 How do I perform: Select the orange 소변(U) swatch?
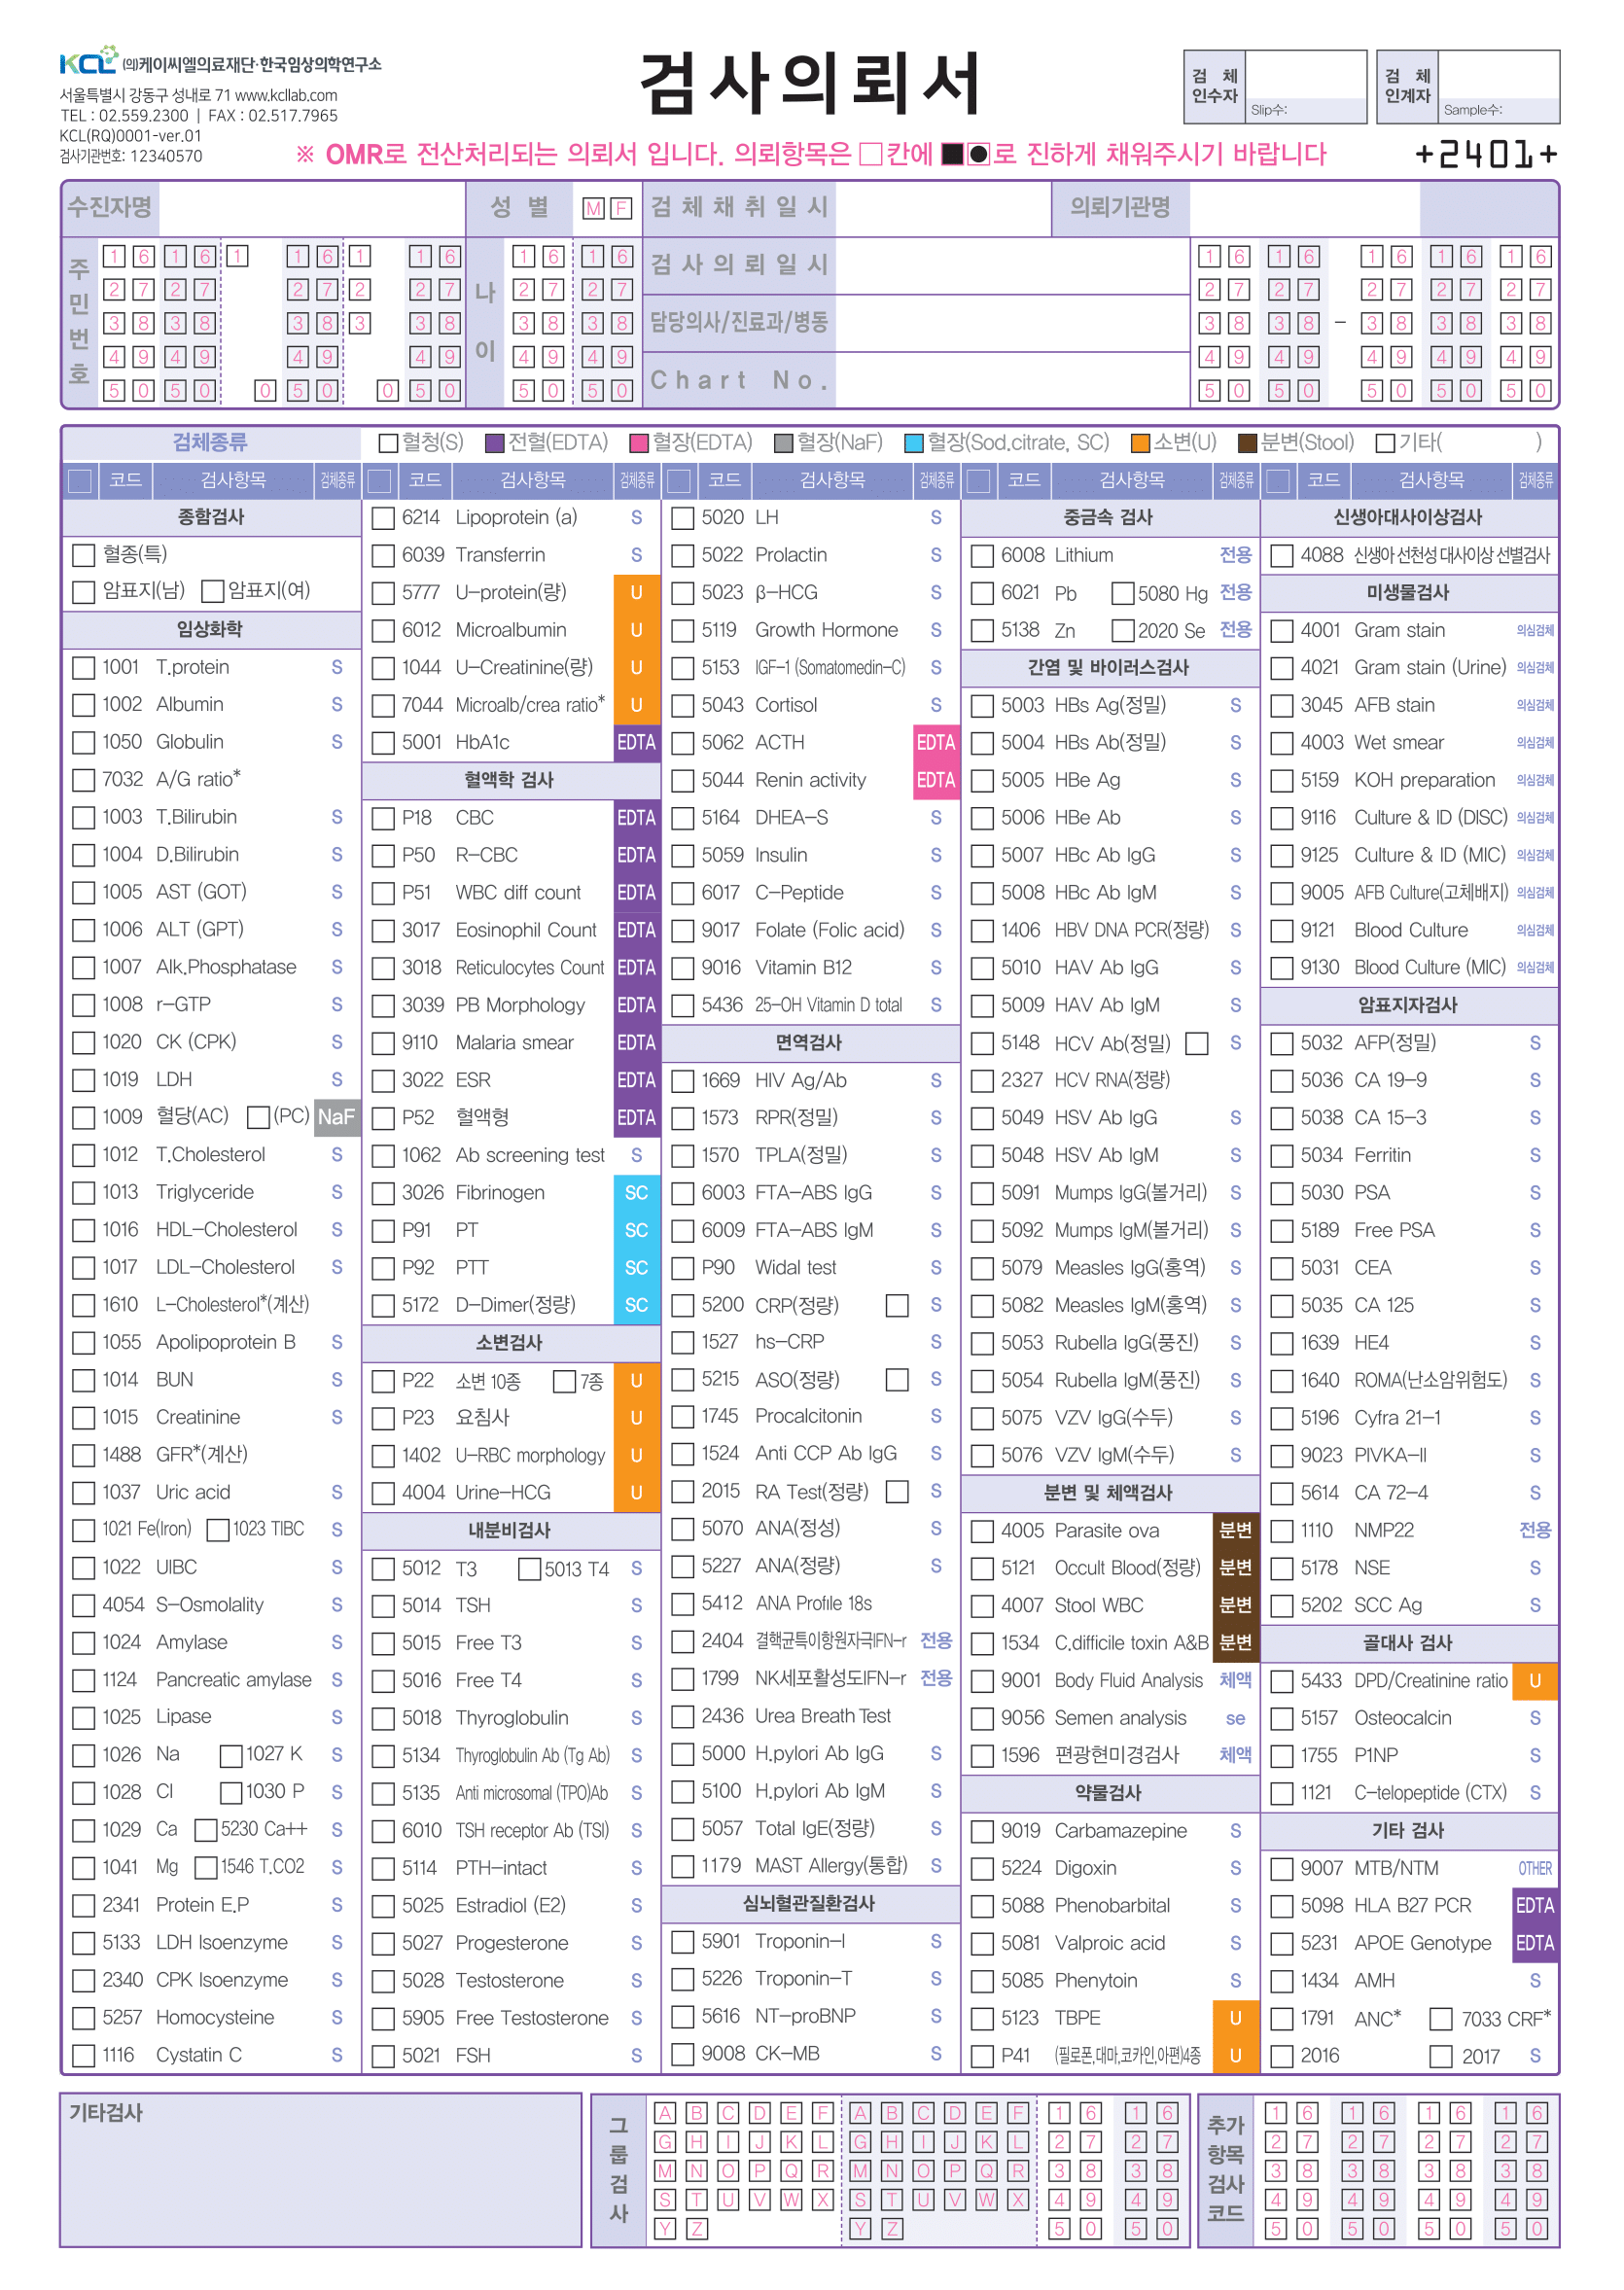[x=1141, y=443]
